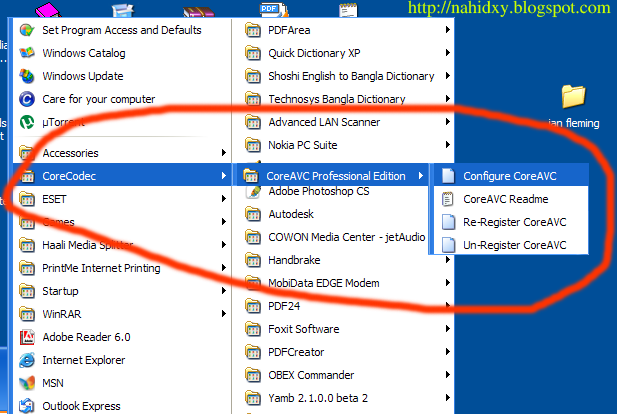Click the Autodesk folder icon

click(x=253, y=214)
